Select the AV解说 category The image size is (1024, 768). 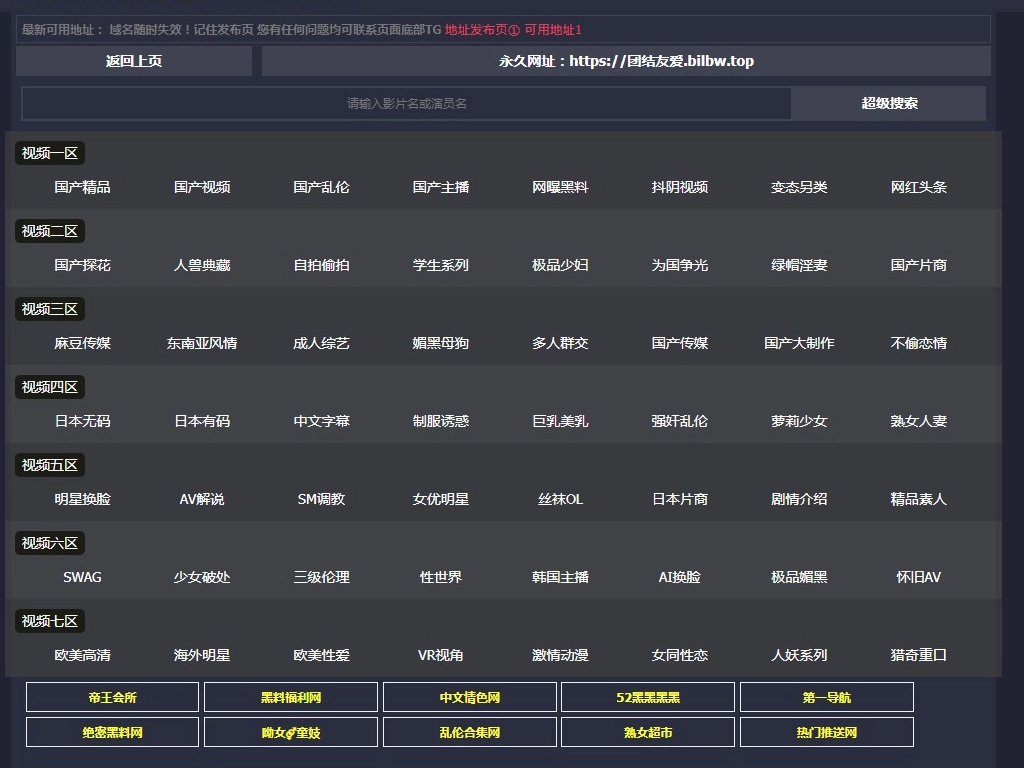(202, 499)
